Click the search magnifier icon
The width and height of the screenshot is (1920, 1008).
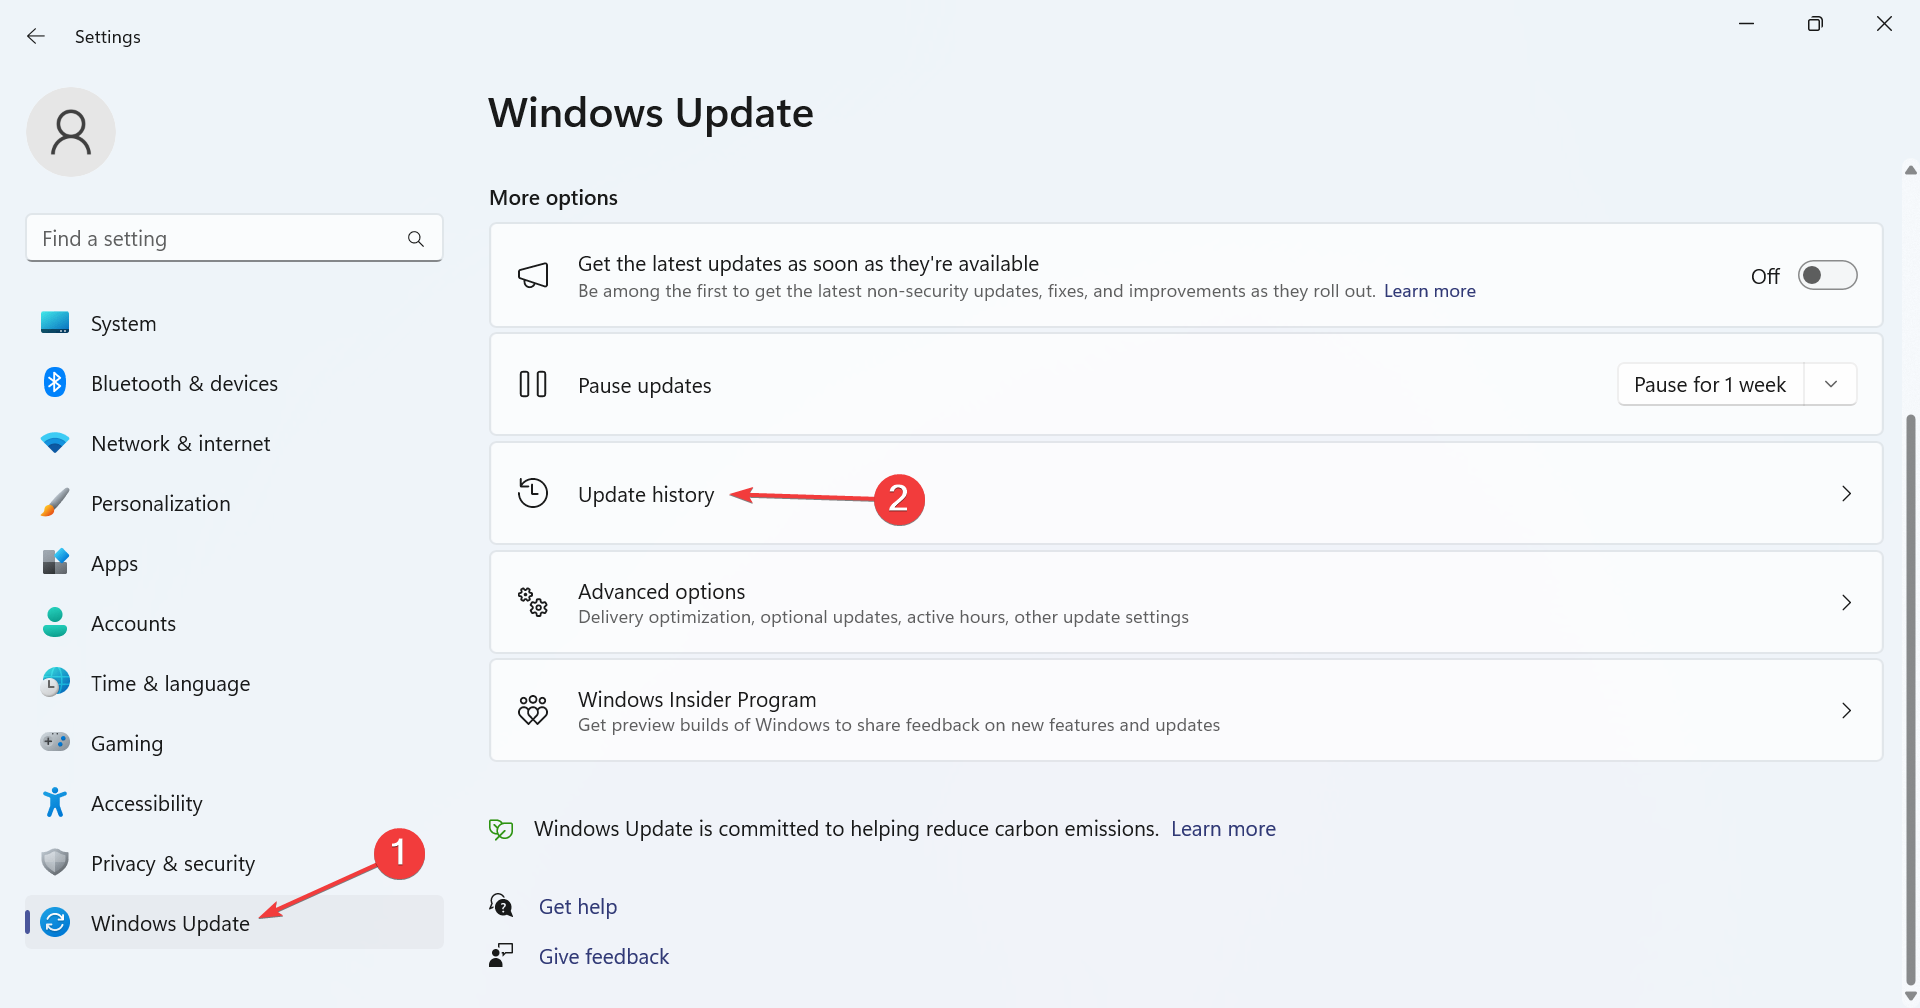coord(416,239)
